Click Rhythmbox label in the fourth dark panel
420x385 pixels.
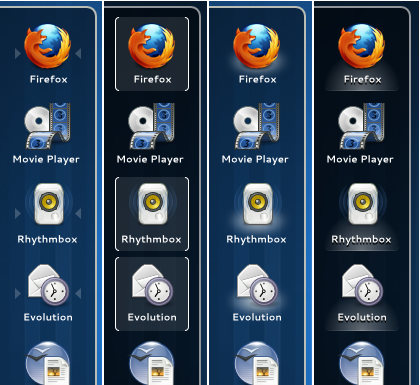[x=361, y=239]
